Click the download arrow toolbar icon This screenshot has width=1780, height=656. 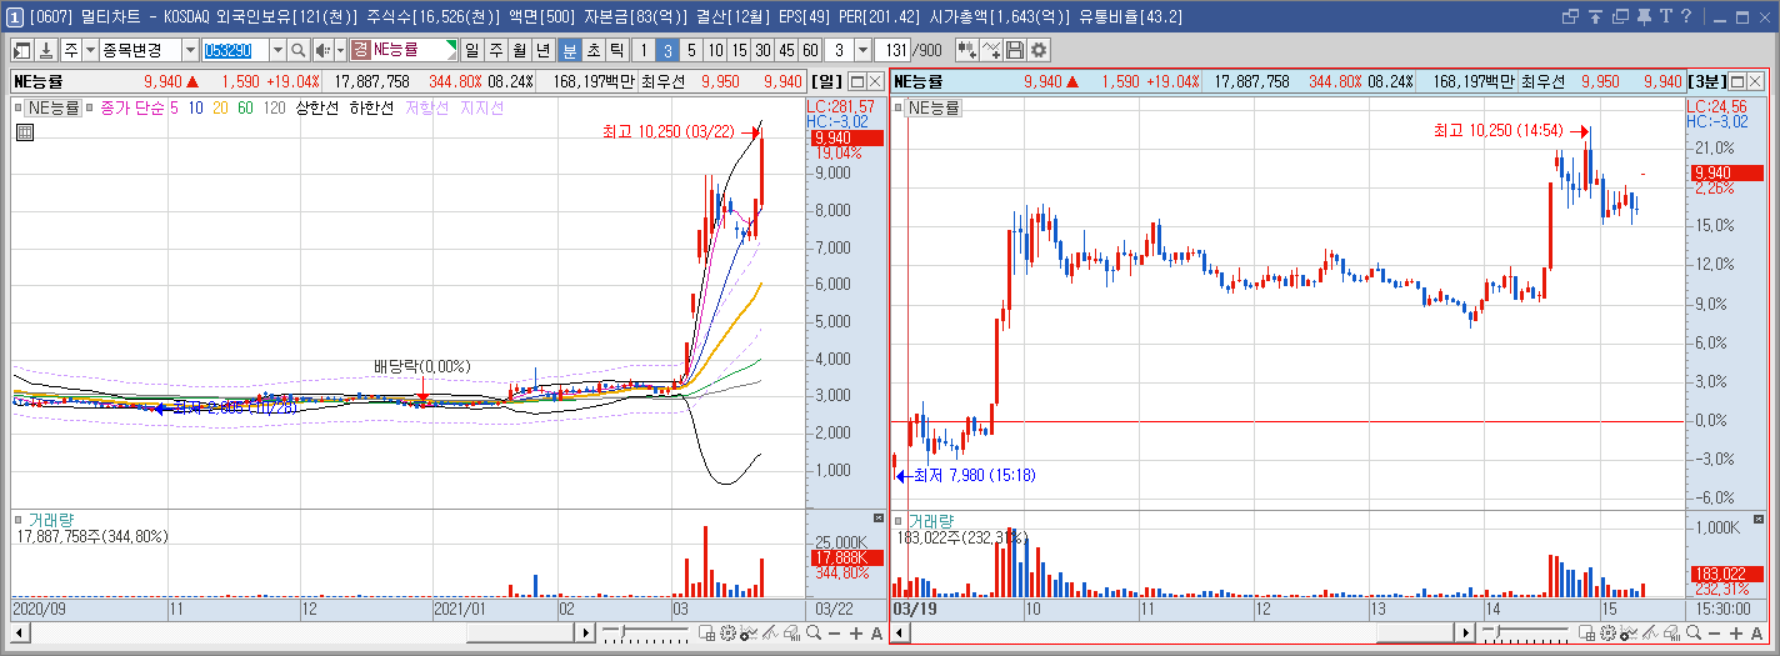[x=46, y=50]
